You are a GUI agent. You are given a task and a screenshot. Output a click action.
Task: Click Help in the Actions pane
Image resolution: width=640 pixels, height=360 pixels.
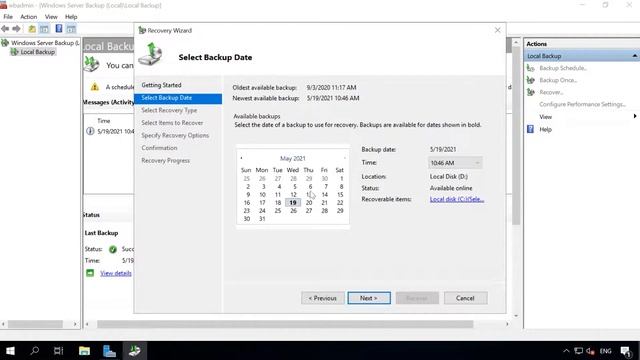[545, 129]
